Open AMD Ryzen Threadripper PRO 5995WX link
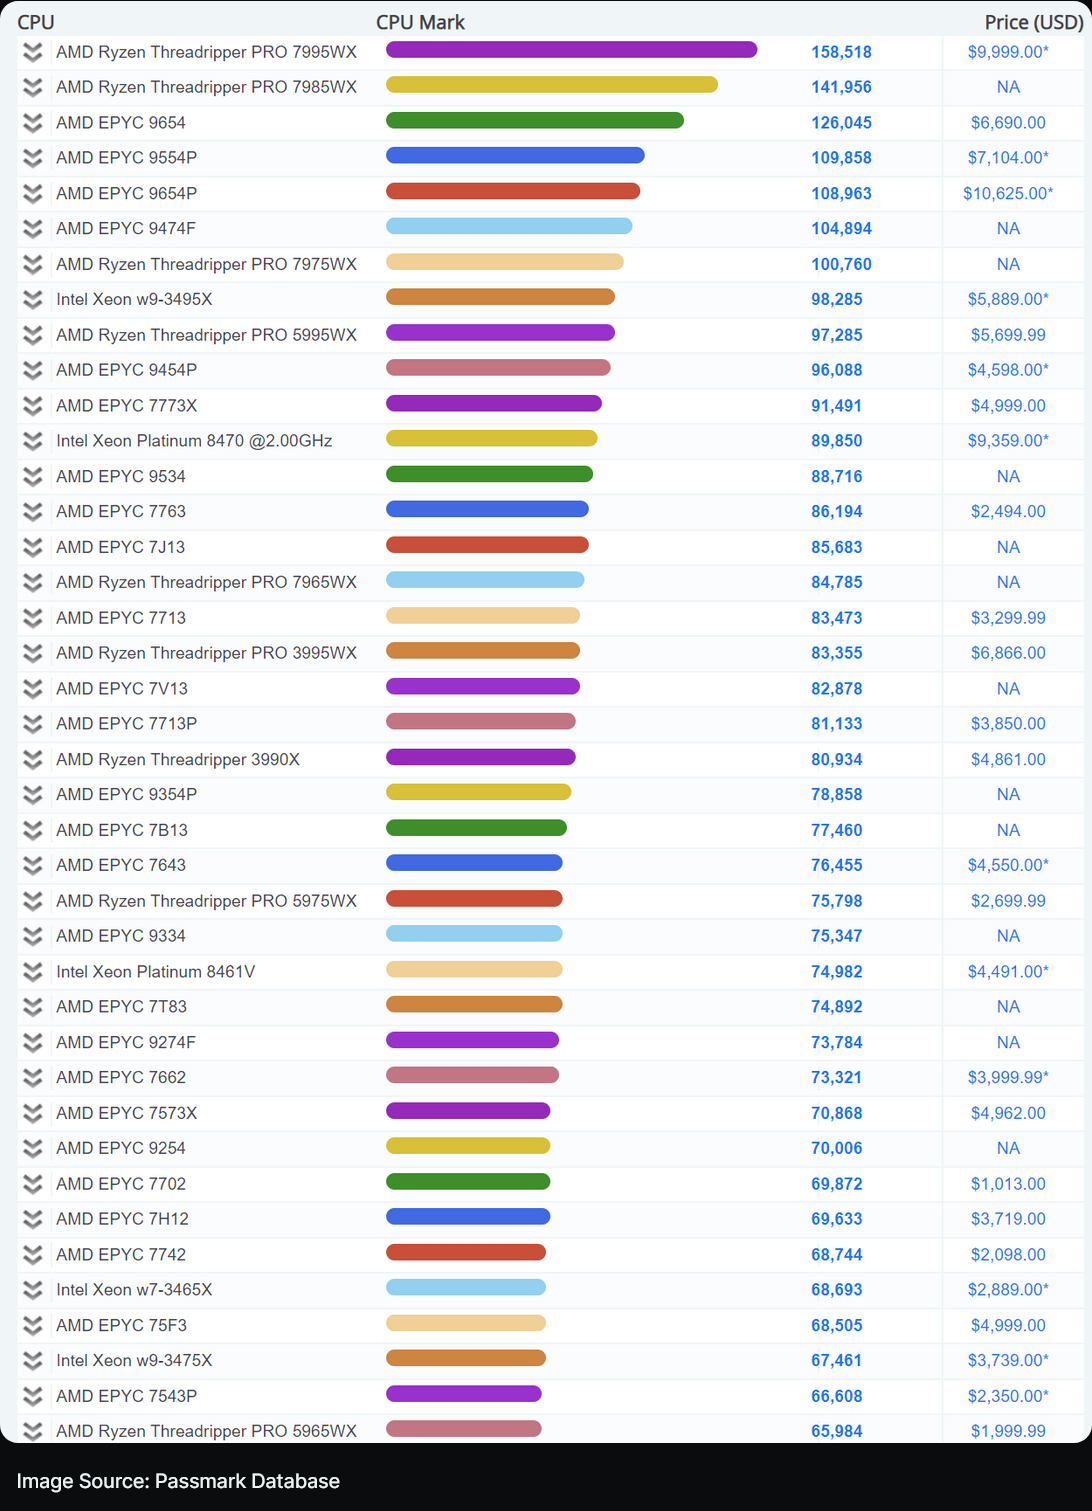Viewport: 1092px width, 1511px height. coord(206,335)
